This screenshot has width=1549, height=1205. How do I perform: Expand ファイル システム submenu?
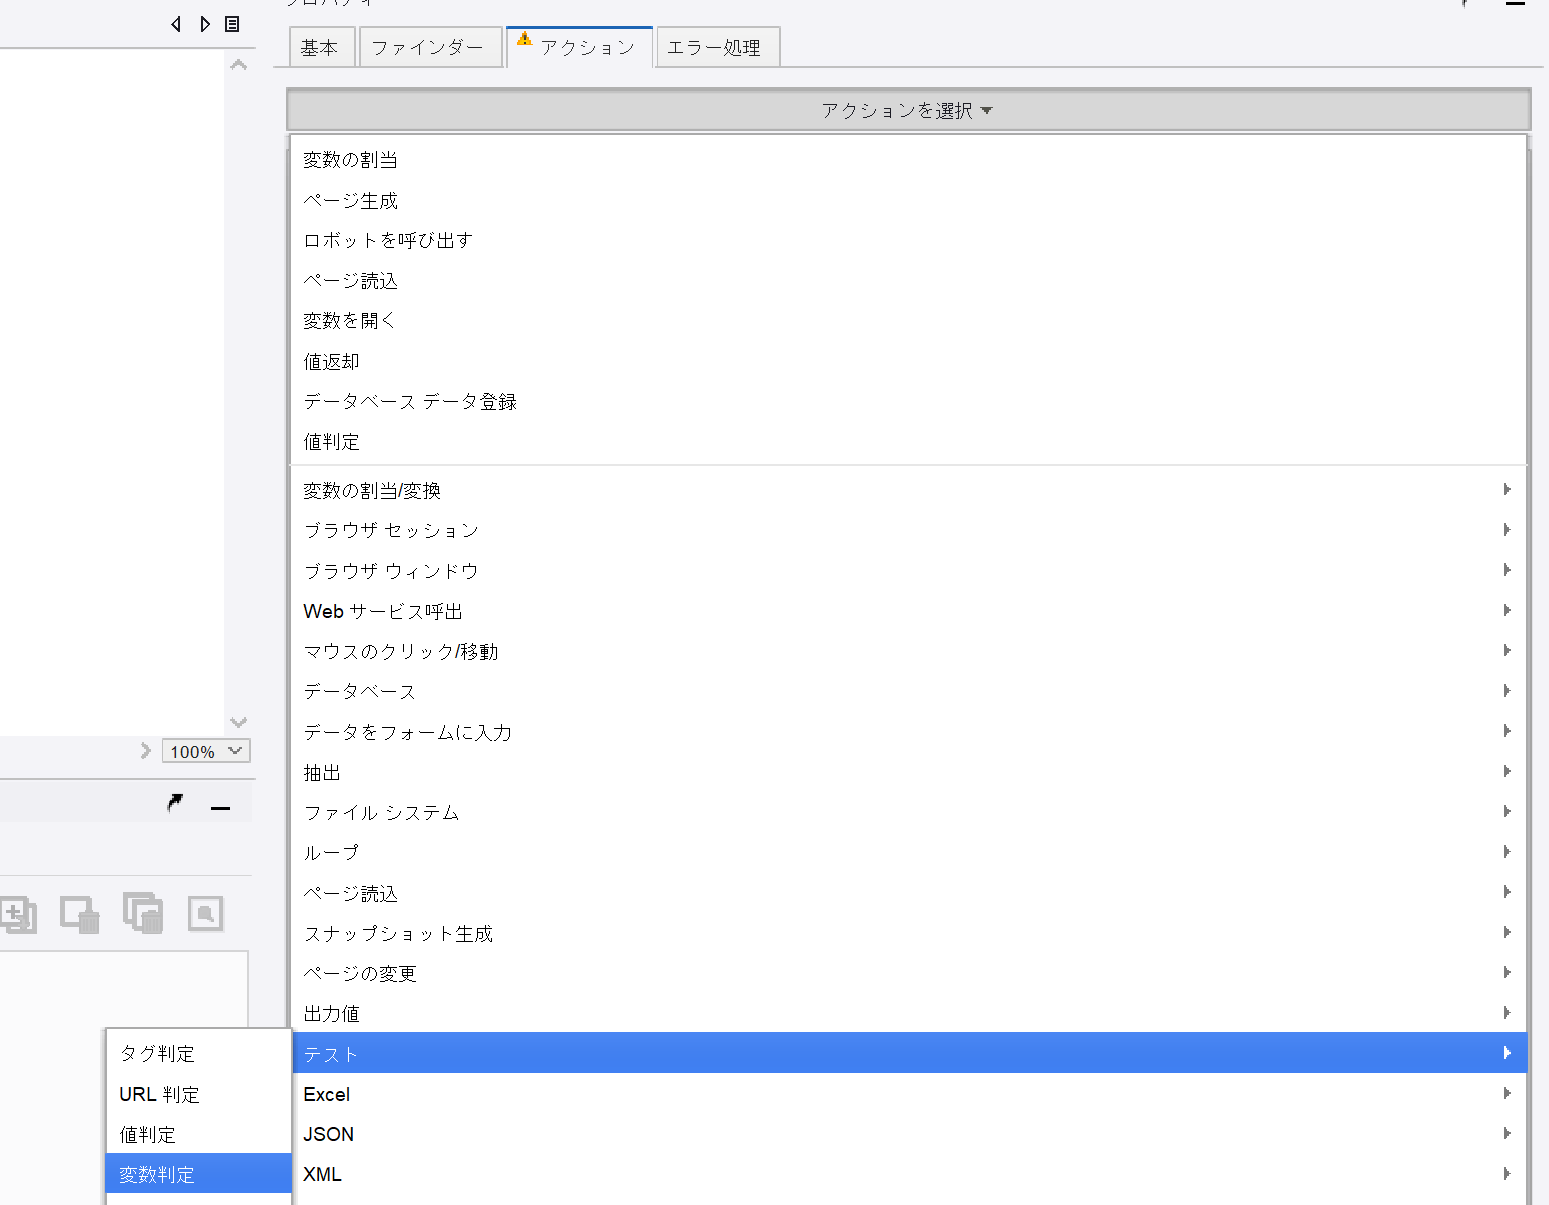(908, 812)
